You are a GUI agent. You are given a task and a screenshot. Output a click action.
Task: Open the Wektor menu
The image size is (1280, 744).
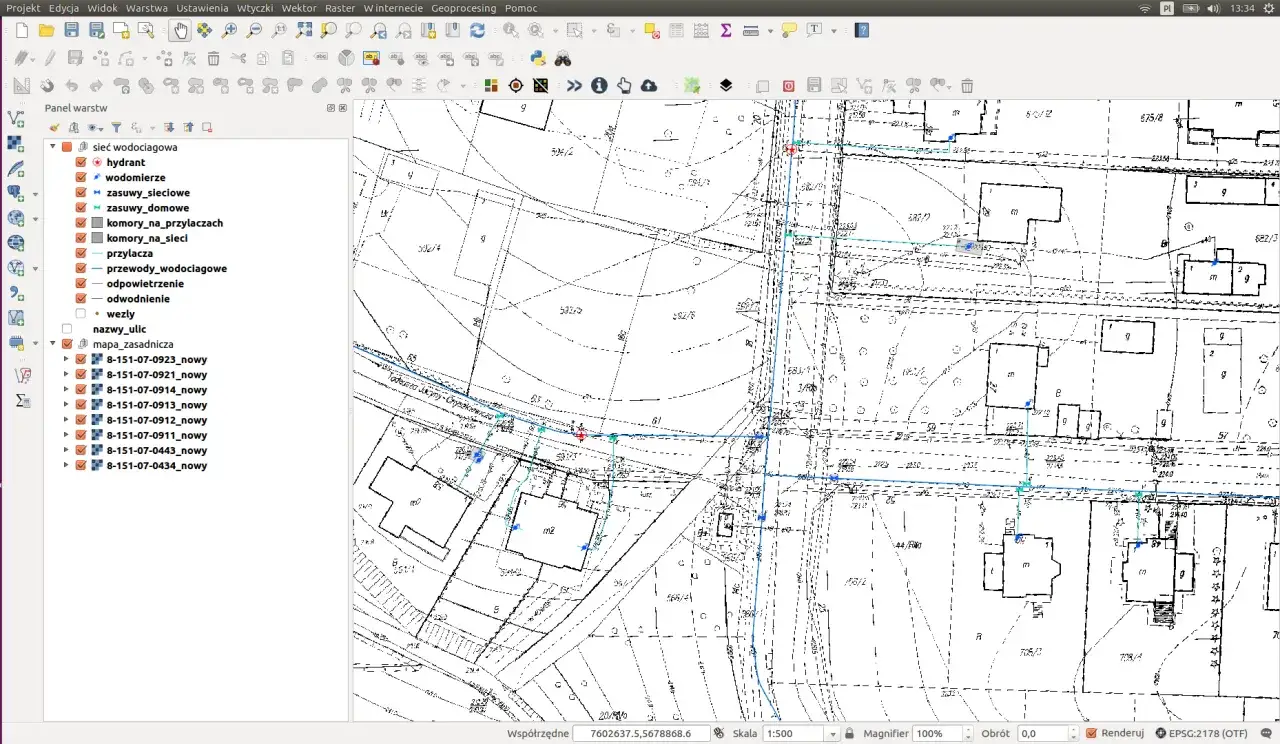tap(299, 8)
